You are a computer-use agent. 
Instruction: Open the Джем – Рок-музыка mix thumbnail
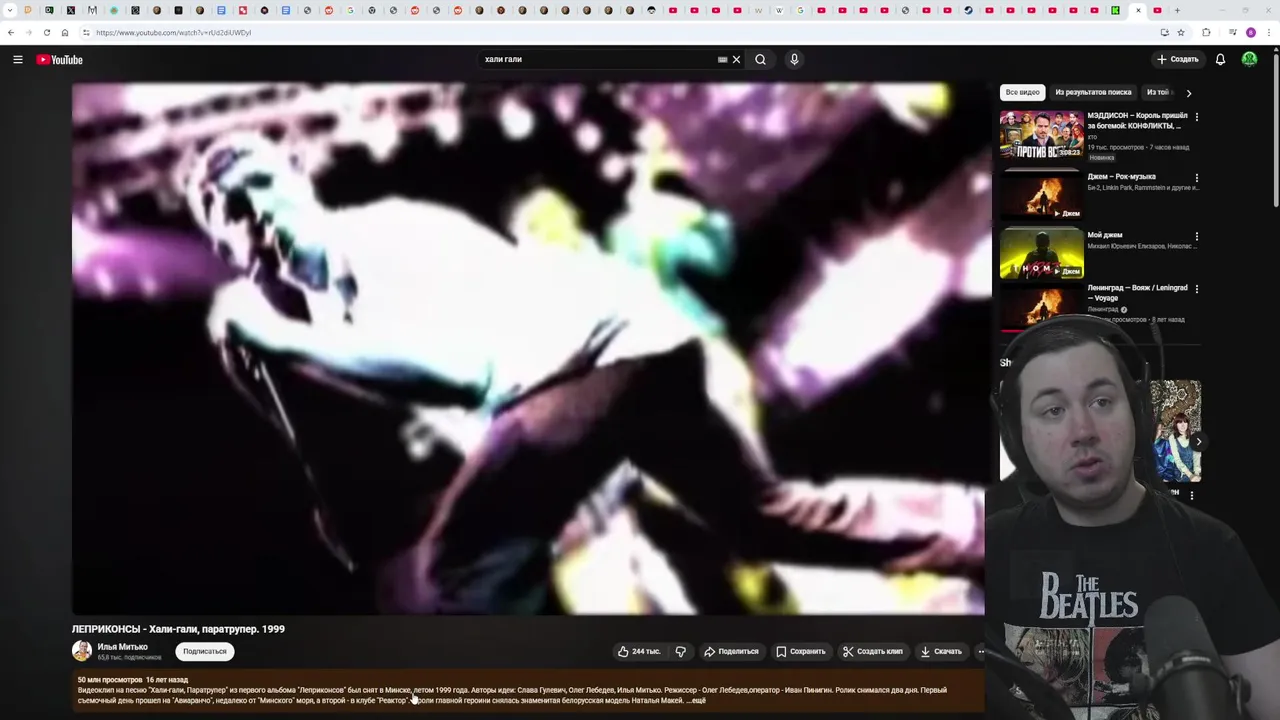1041,195
